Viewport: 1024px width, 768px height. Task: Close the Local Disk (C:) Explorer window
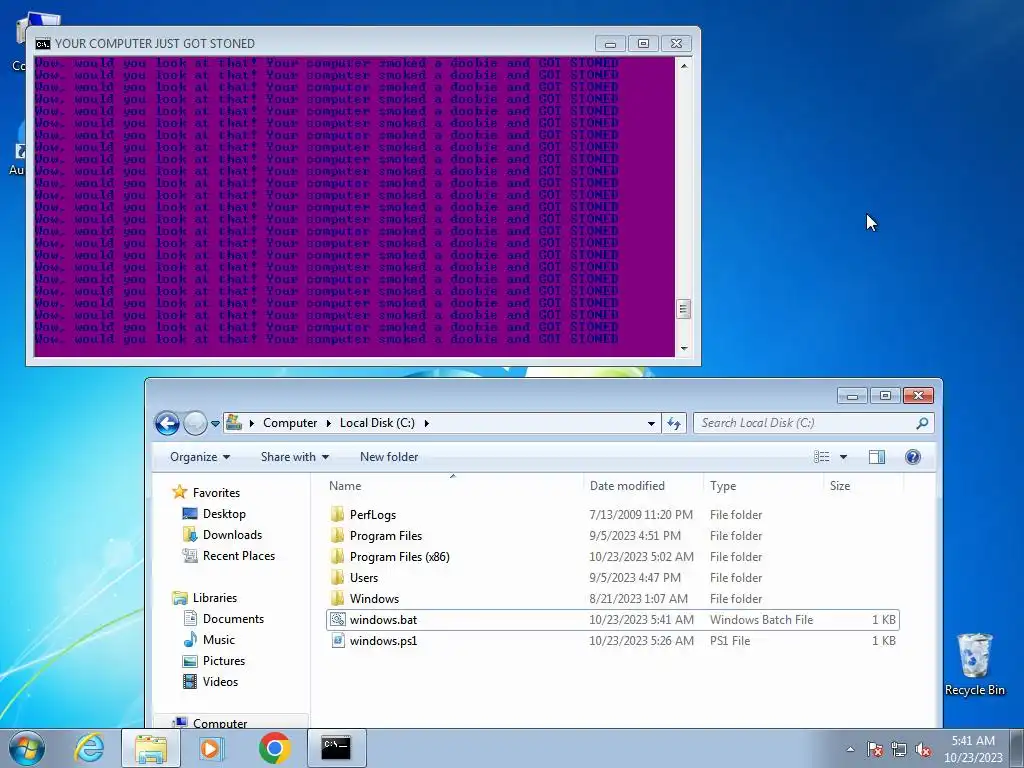click(x=918, y=395)
